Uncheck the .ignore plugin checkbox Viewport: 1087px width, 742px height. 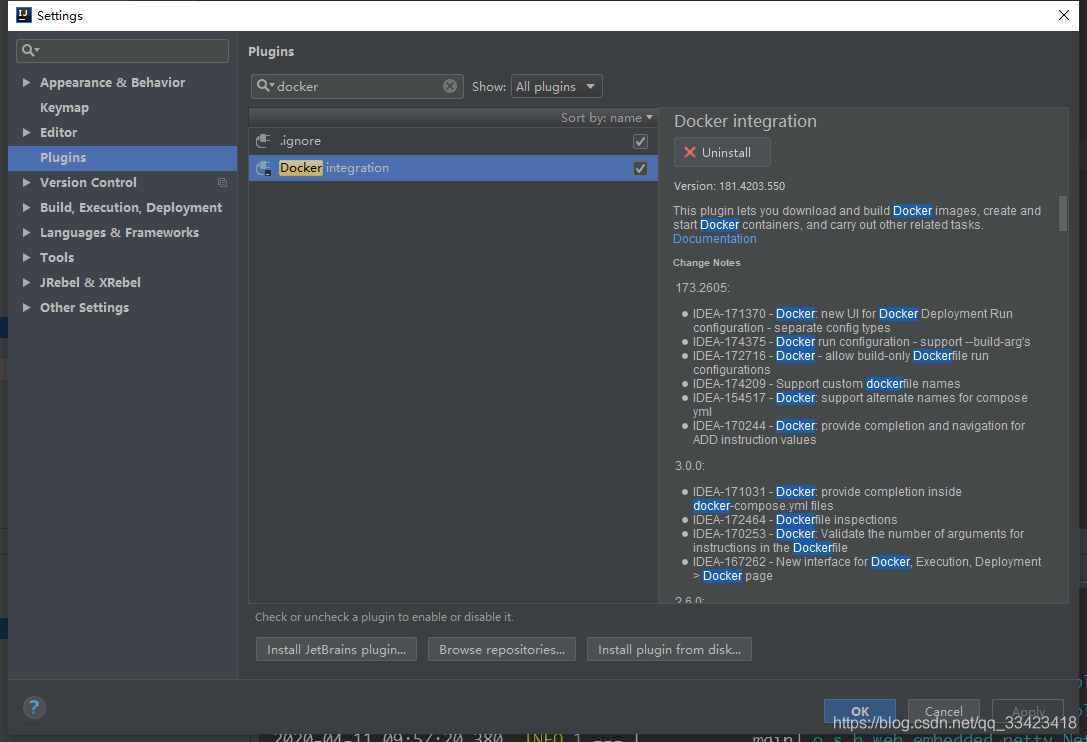(x=640, y=142)
